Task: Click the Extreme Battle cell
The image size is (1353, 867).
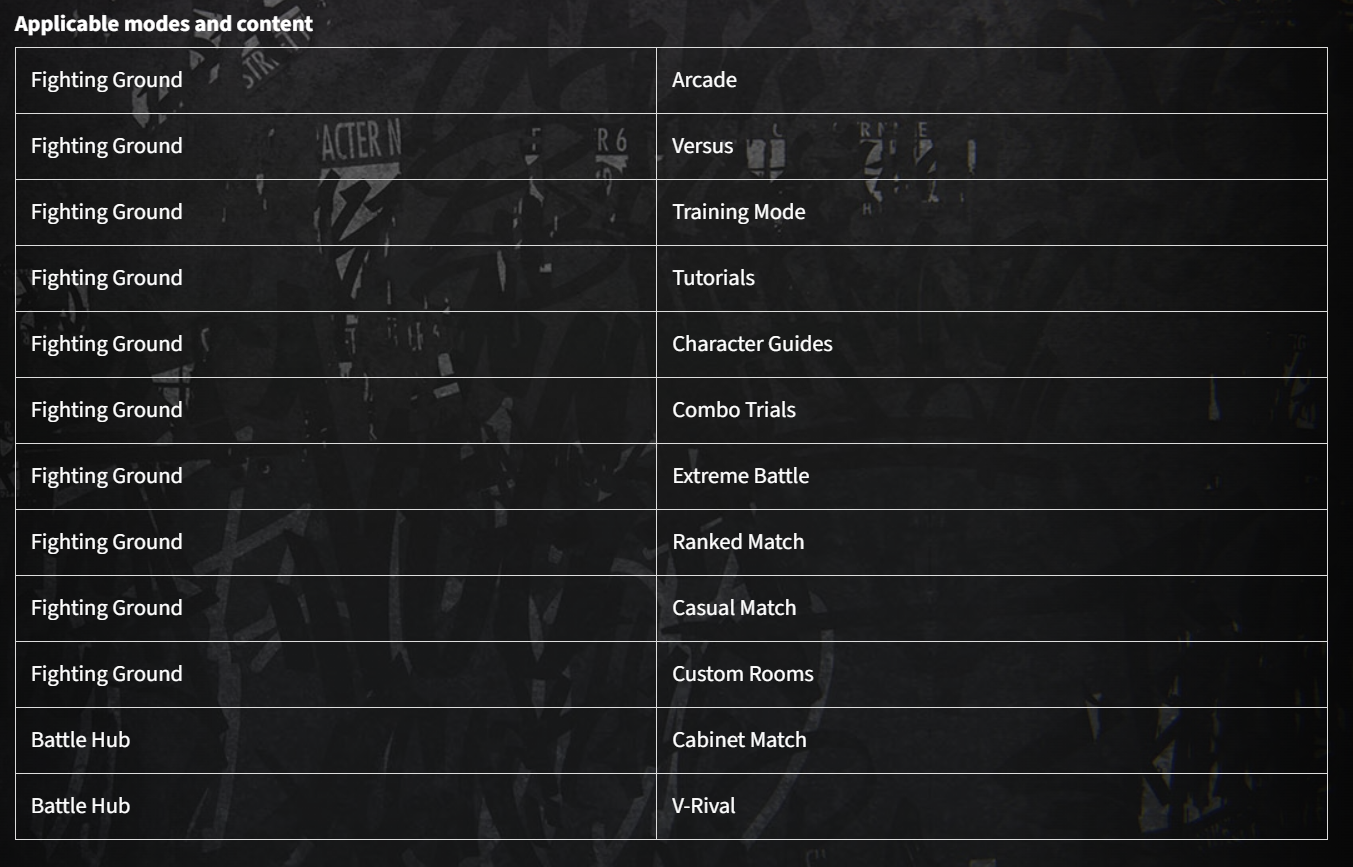Action: tap(740, 476)
